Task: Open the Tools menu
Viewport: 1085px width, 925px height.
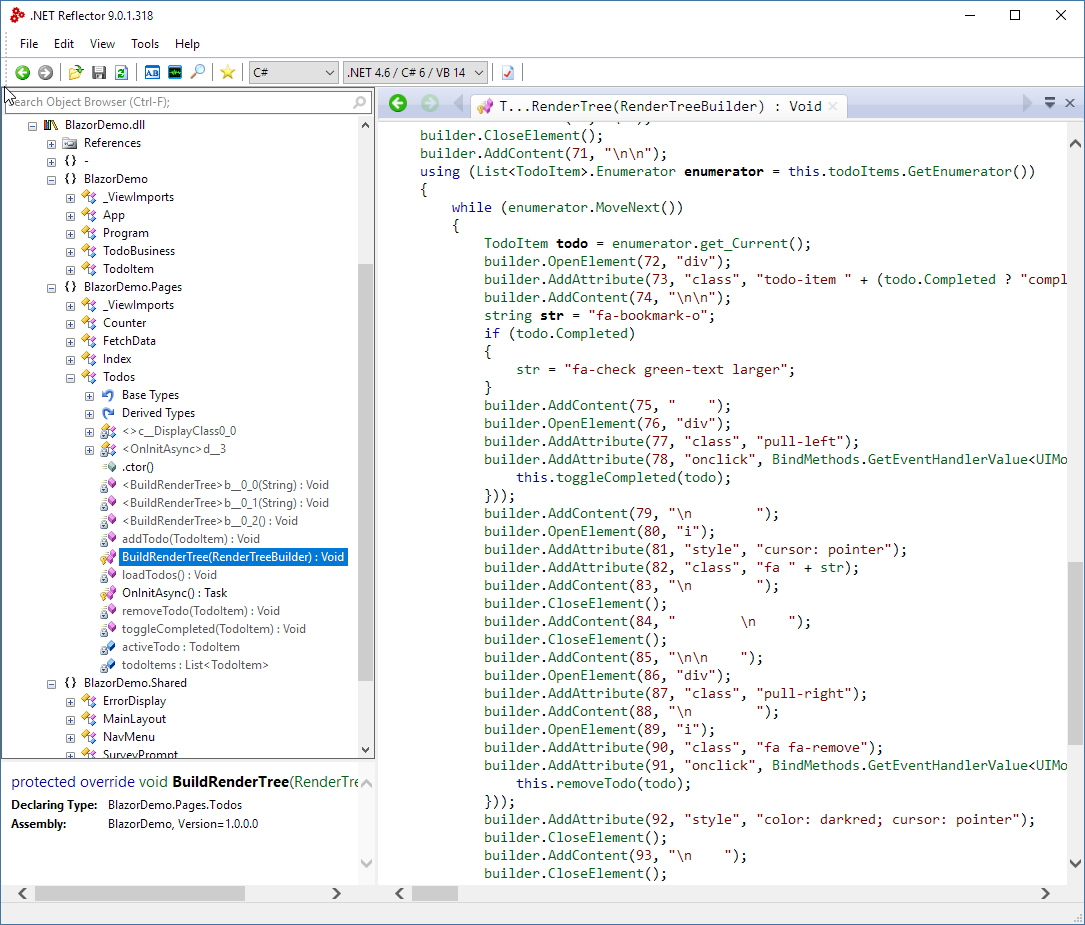Action: (145, 43)
